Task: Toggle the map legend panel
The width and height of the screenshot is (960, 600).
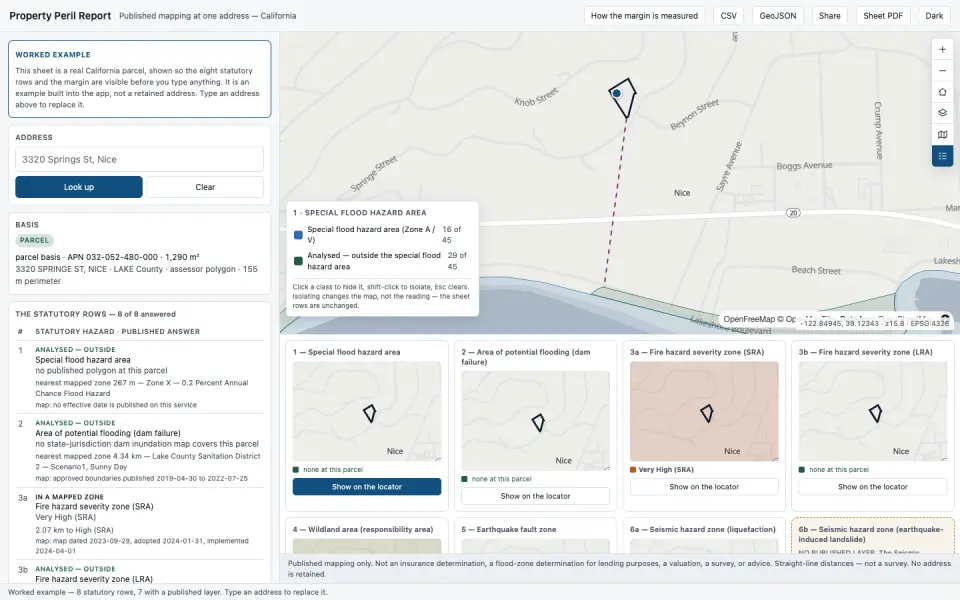Action: click(942, 156)
